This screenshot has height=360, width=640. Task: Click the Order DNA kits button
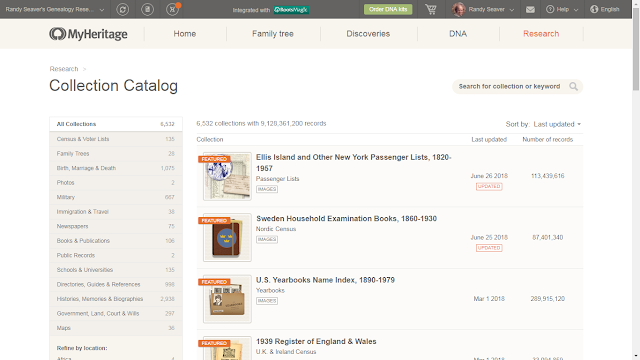pyautogui.click(x=388, y=9)
